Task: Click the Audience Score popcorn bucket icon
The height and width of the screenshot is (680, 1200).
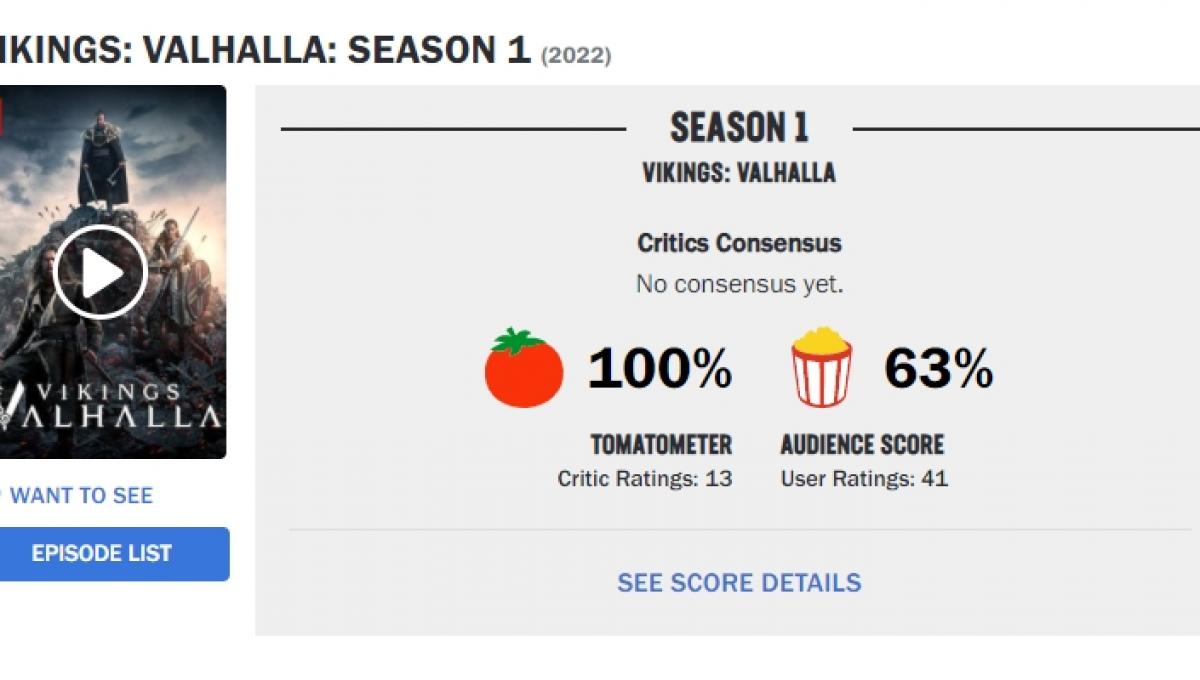Action: [820, 368]
